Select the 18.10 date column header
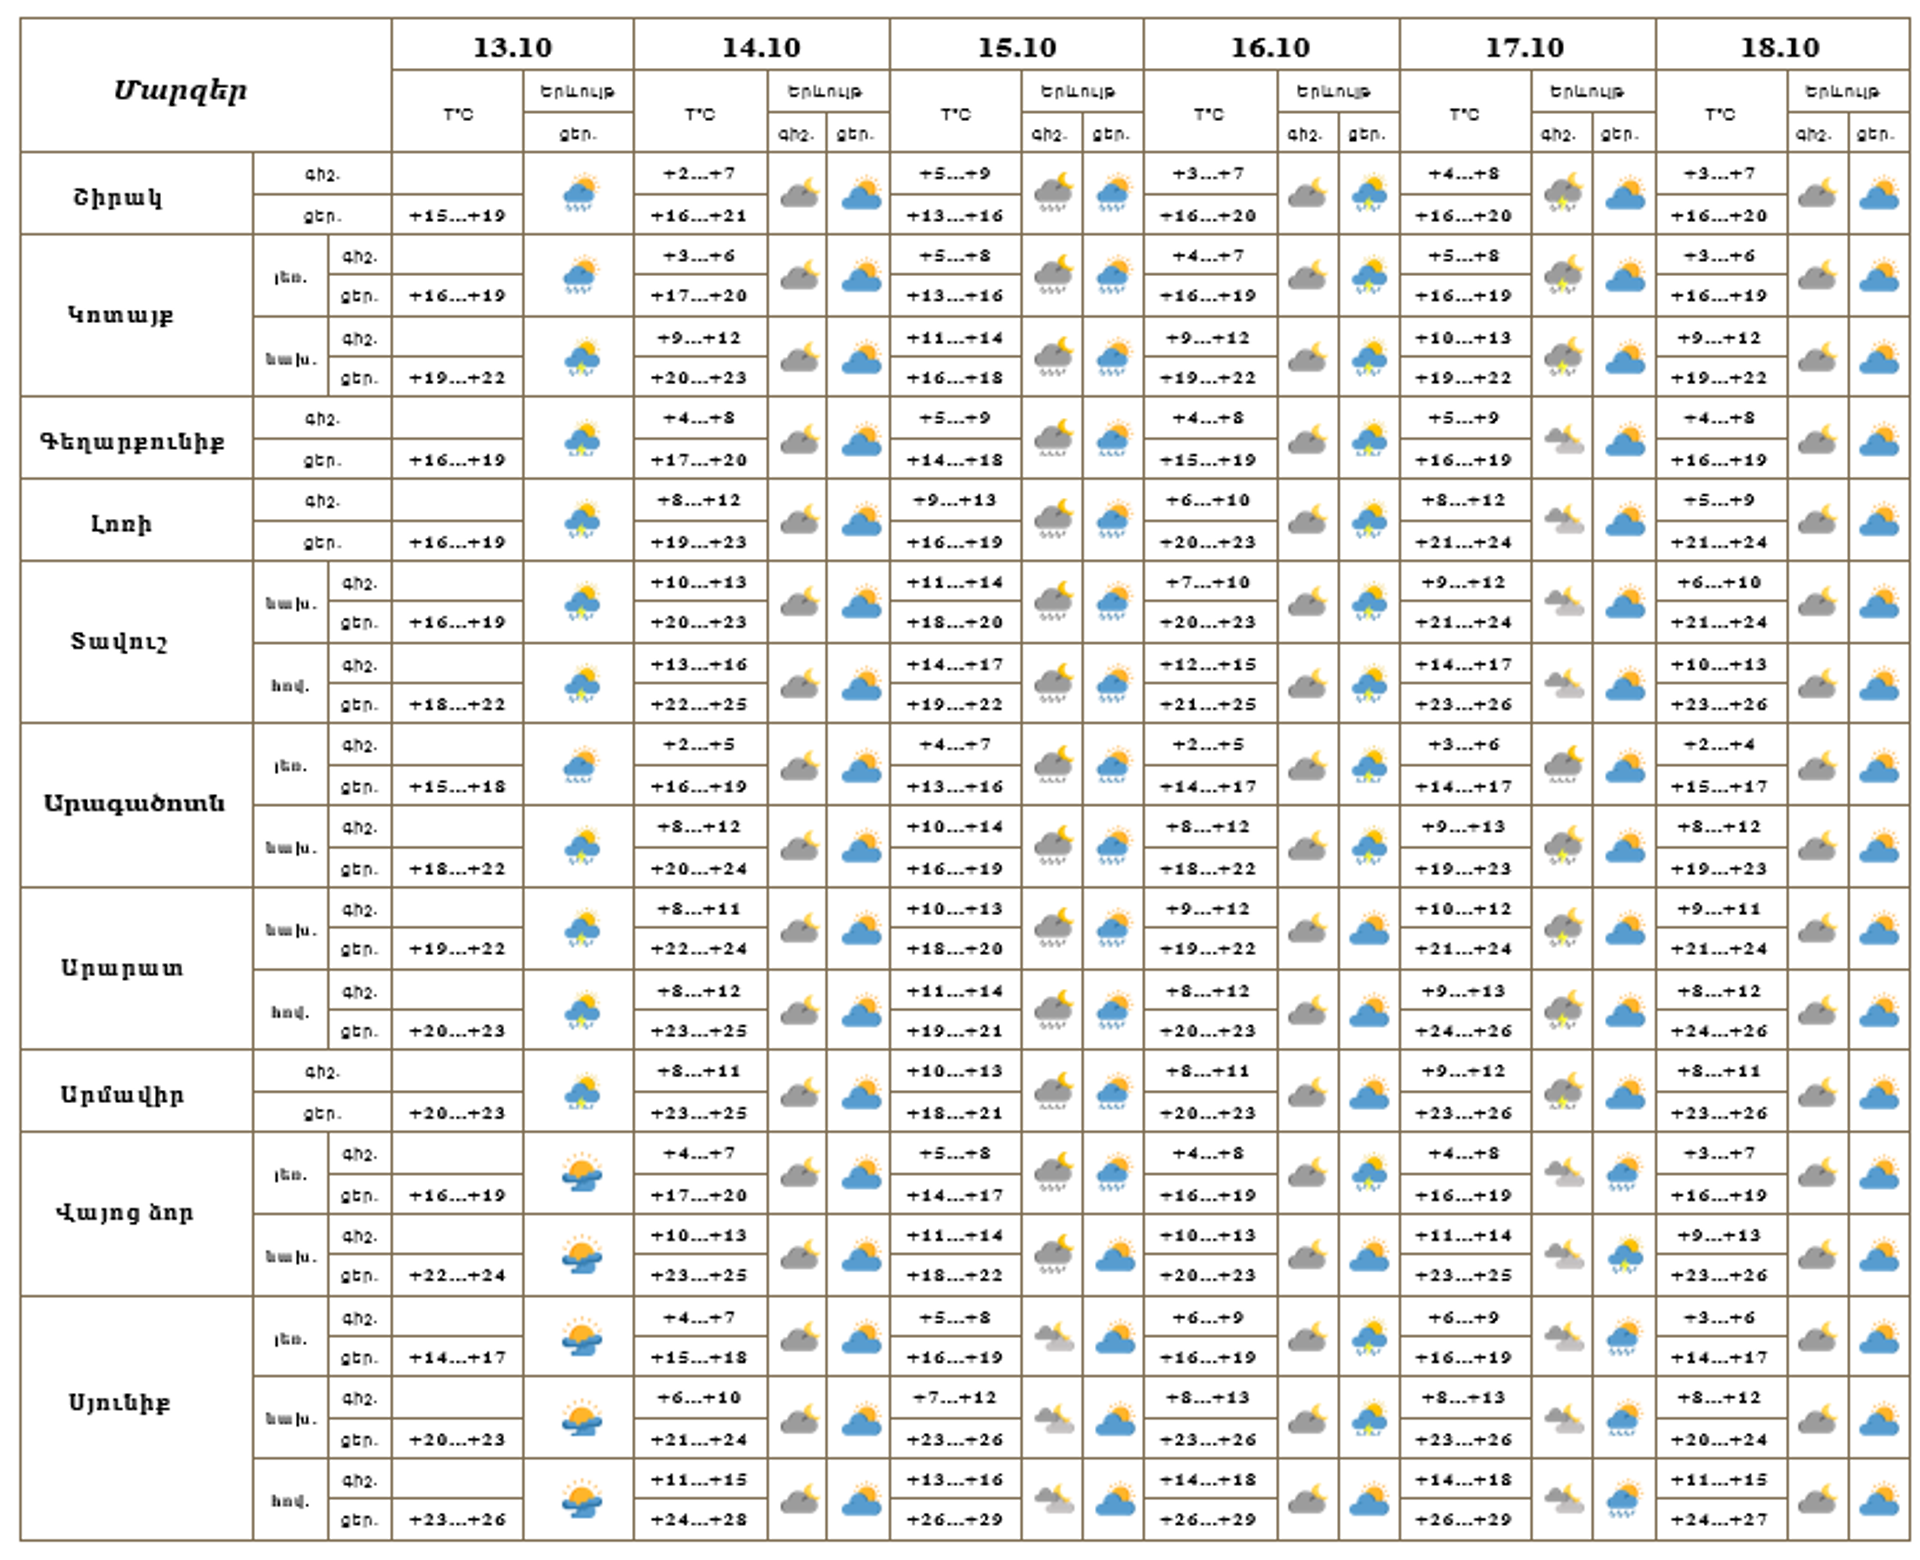Image resolution: width=1920 pixels, height=1560 pixels. coord(1781,46)
